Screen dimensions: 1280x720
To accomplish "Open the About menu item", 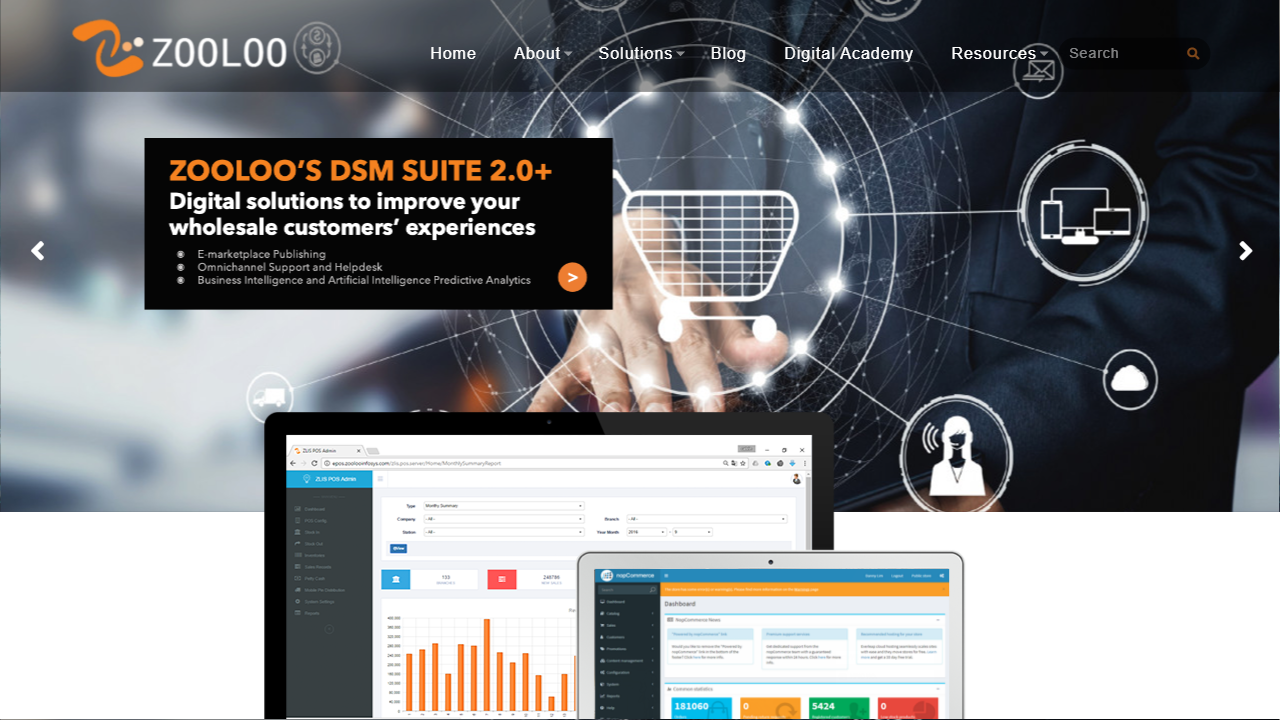I will click(537, 53).
